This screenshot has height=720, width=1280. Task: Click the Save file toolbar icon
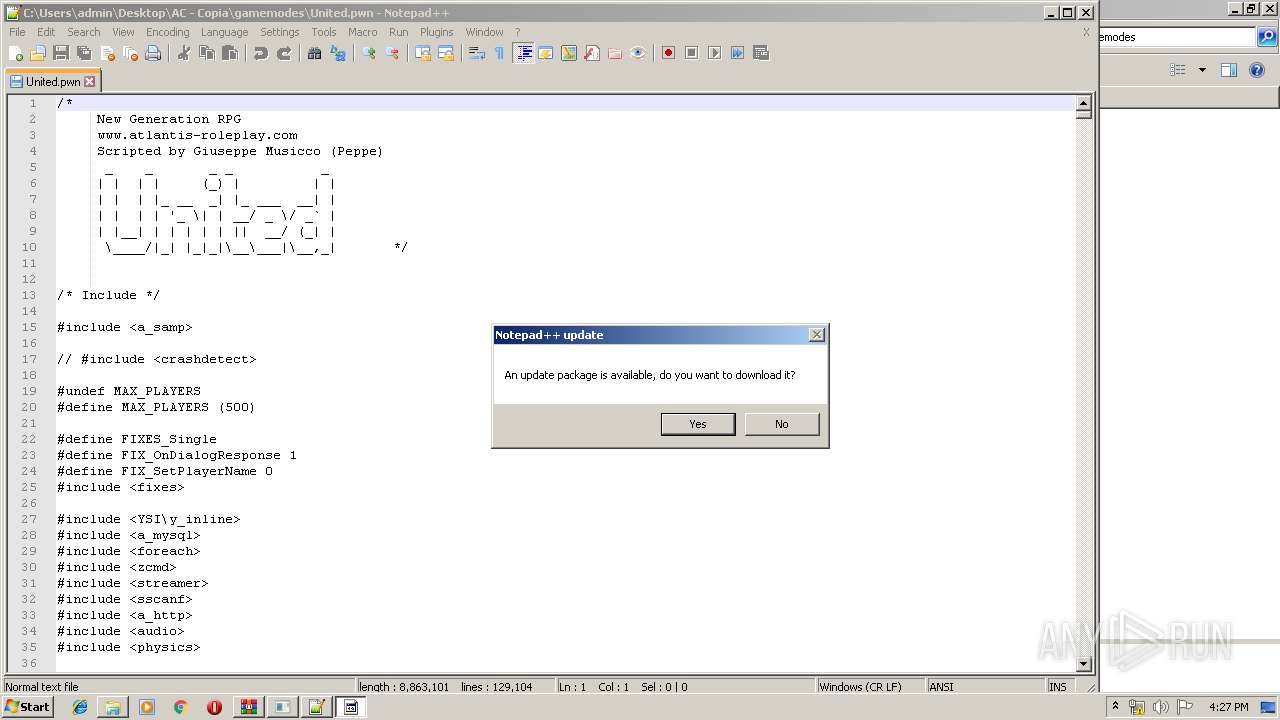pos(61,53)
